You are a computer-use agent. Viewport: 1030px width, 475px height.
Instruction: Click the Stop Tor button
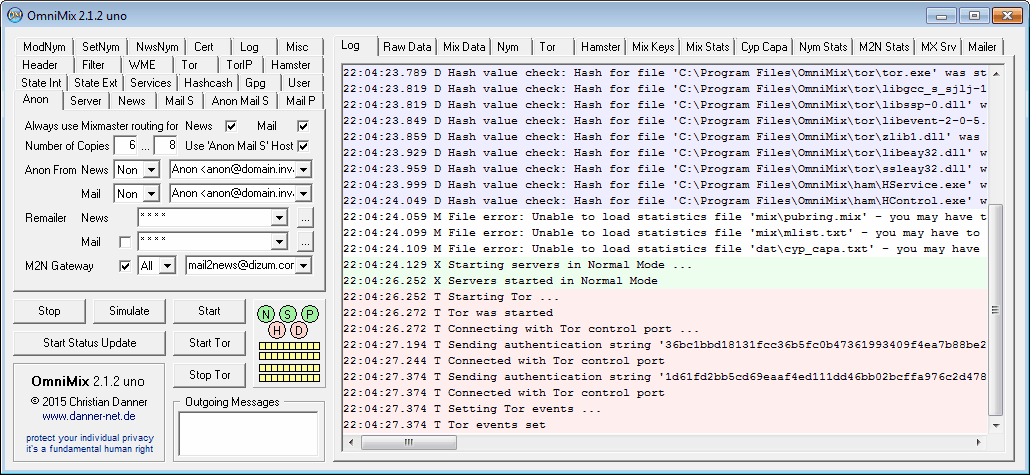210,375
